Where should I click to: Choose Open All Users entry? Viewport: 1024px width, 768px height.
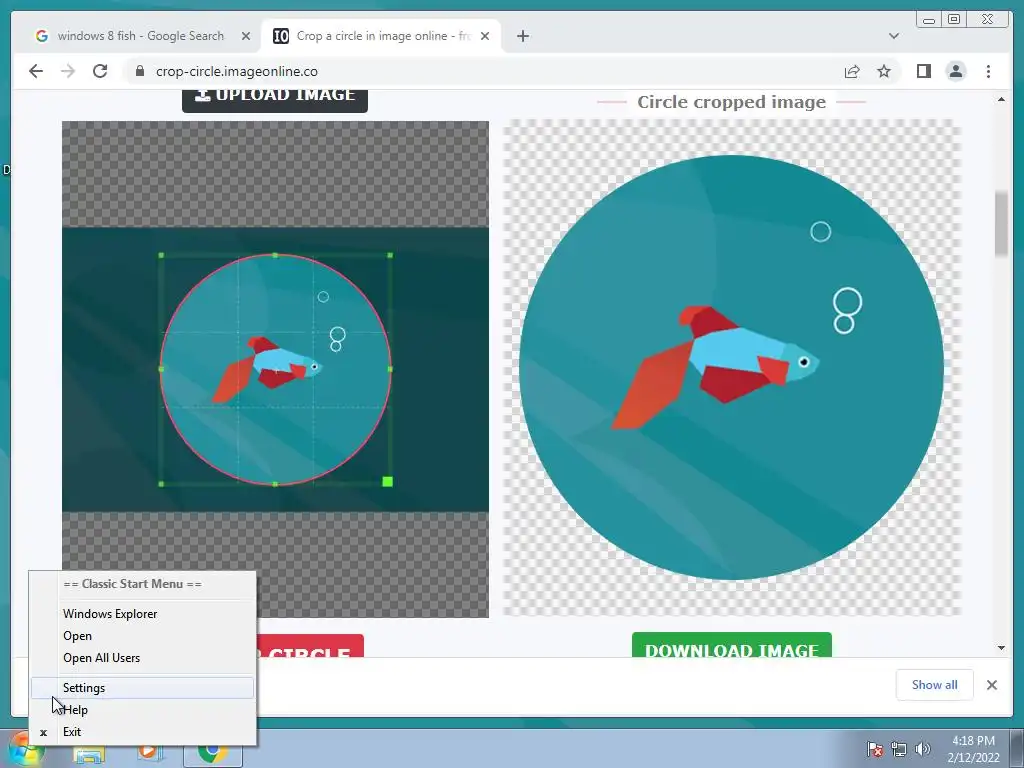tap(142, 658)
